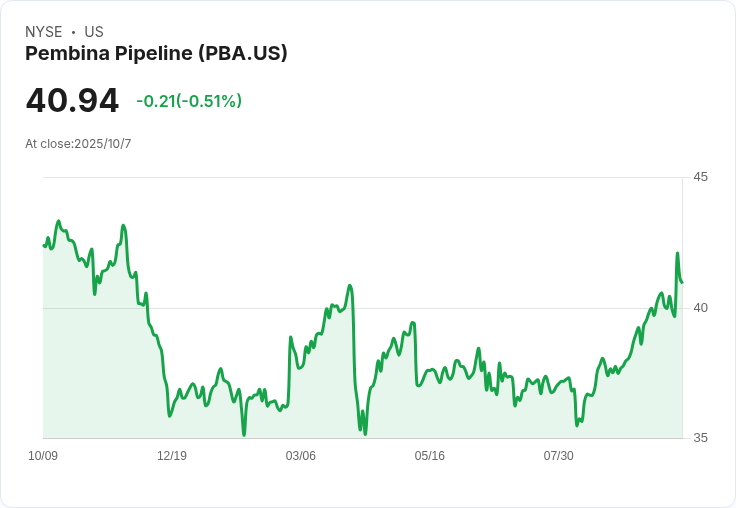Click the latest price spike near chart end
Viewport: 736px width, 508px height.
pos(677,254)
